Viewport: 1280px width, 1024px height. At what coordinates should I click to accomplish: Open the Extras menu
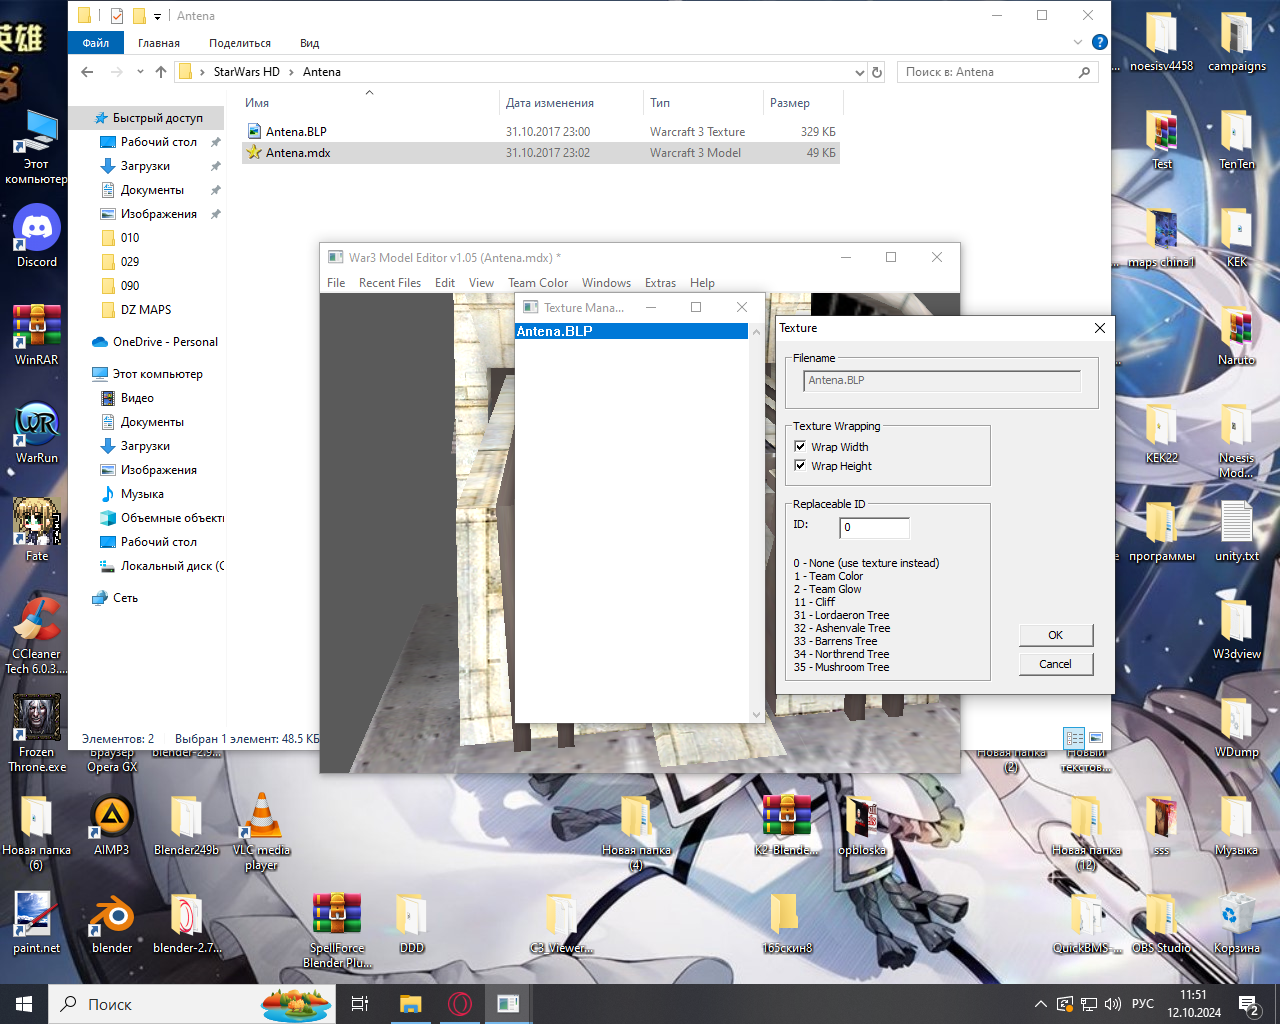(x=660, y=283)
